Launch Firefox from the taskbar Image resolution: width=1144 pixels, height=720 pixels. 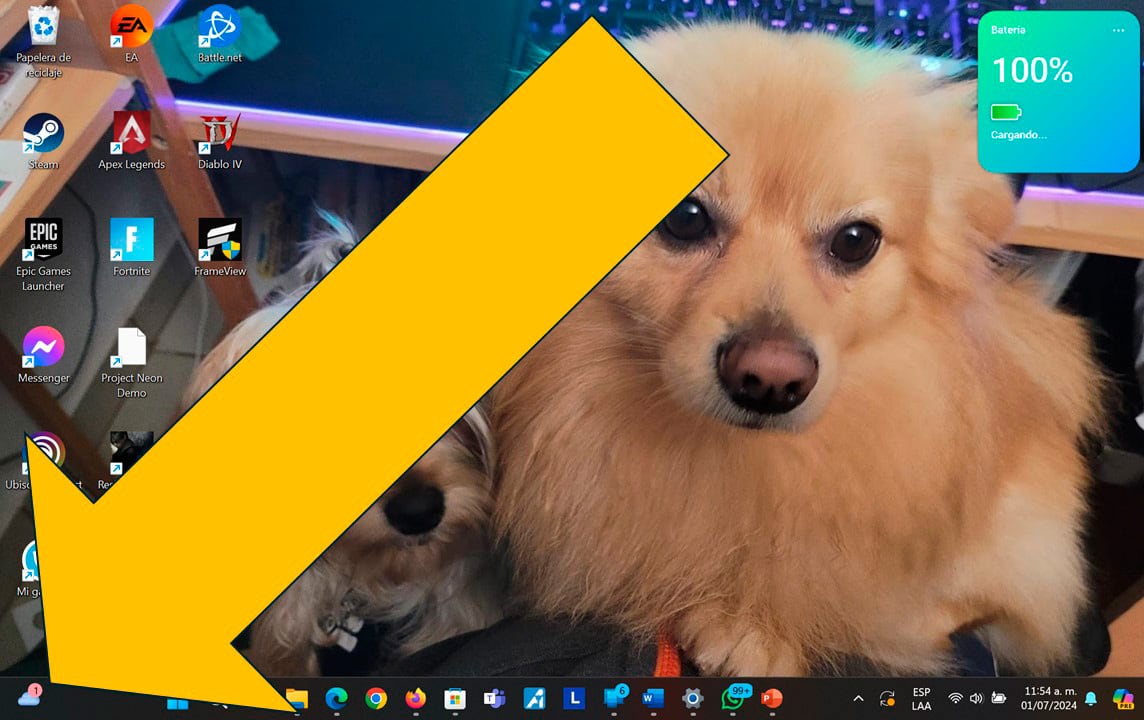[x=415, y=698]
